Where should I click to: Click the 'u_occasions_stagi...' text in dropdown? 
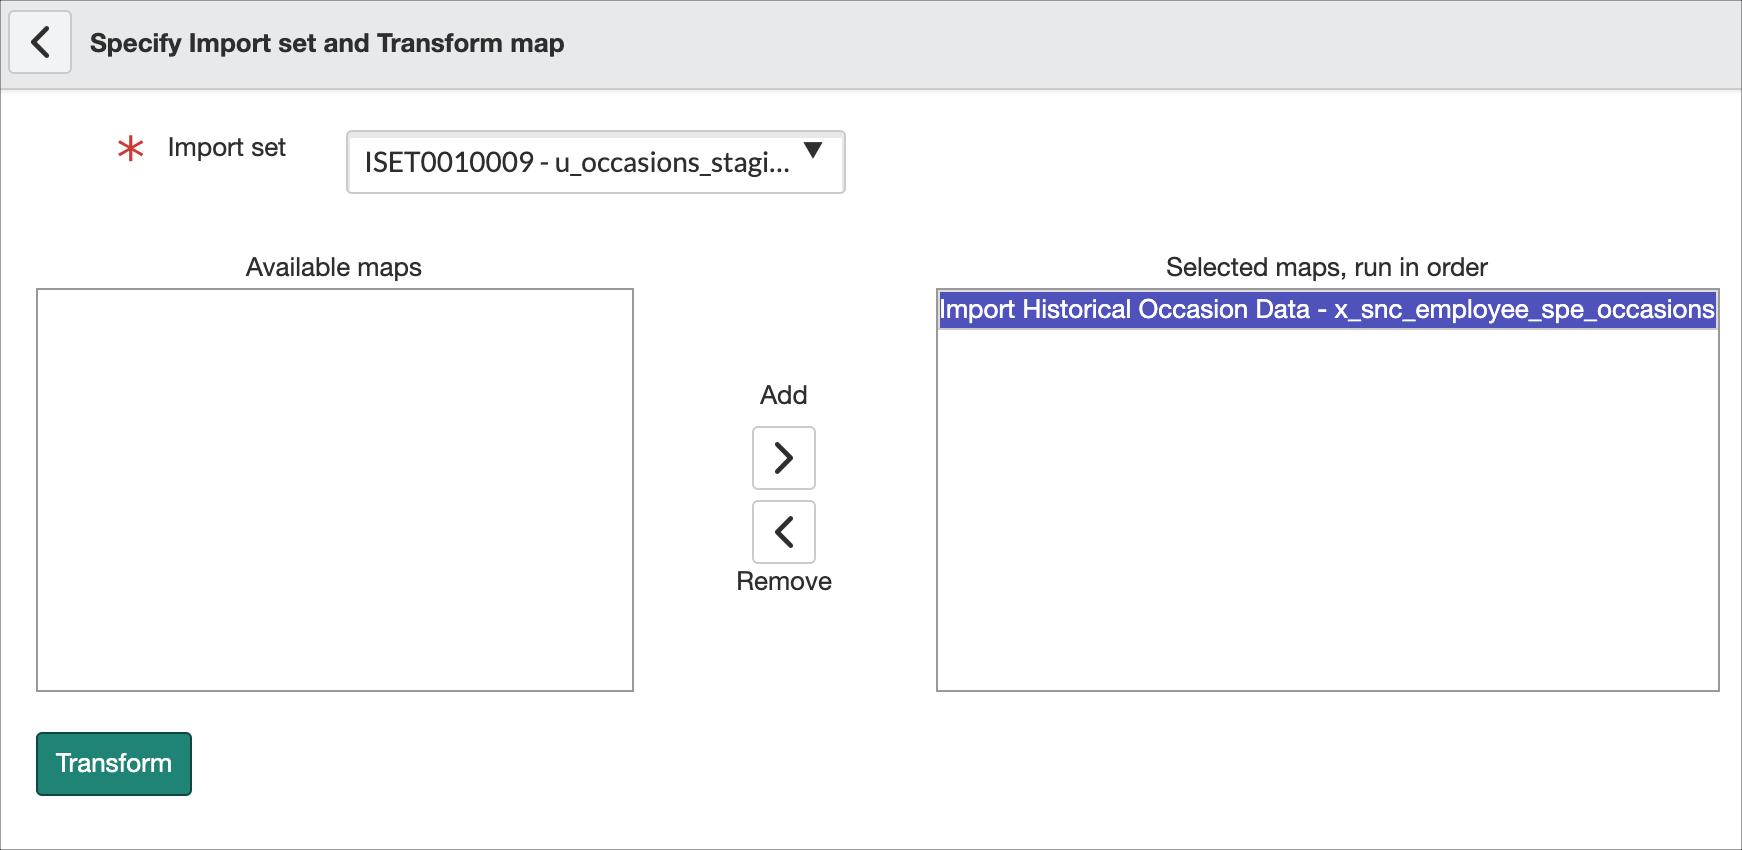(x=672, y=162)
